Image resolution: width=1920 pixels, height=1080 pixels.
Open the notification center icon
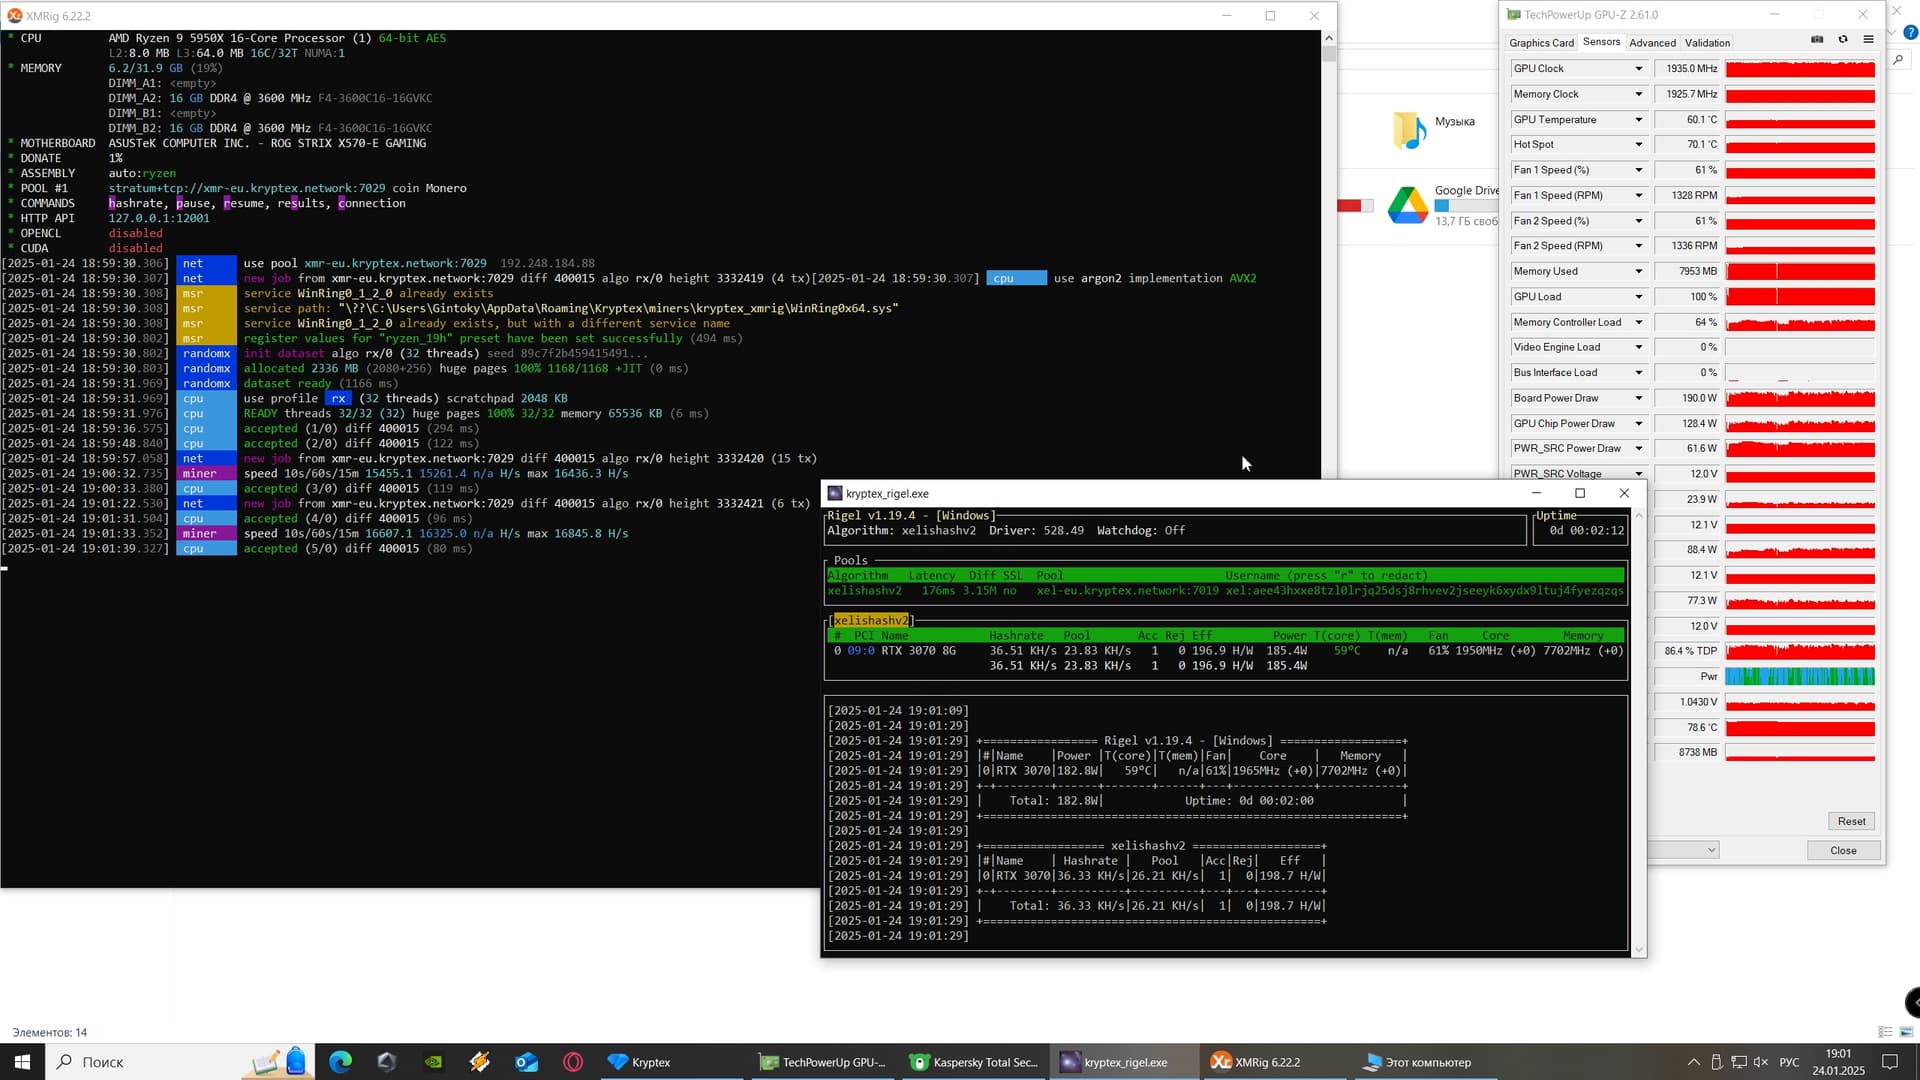(1890, 1062)
